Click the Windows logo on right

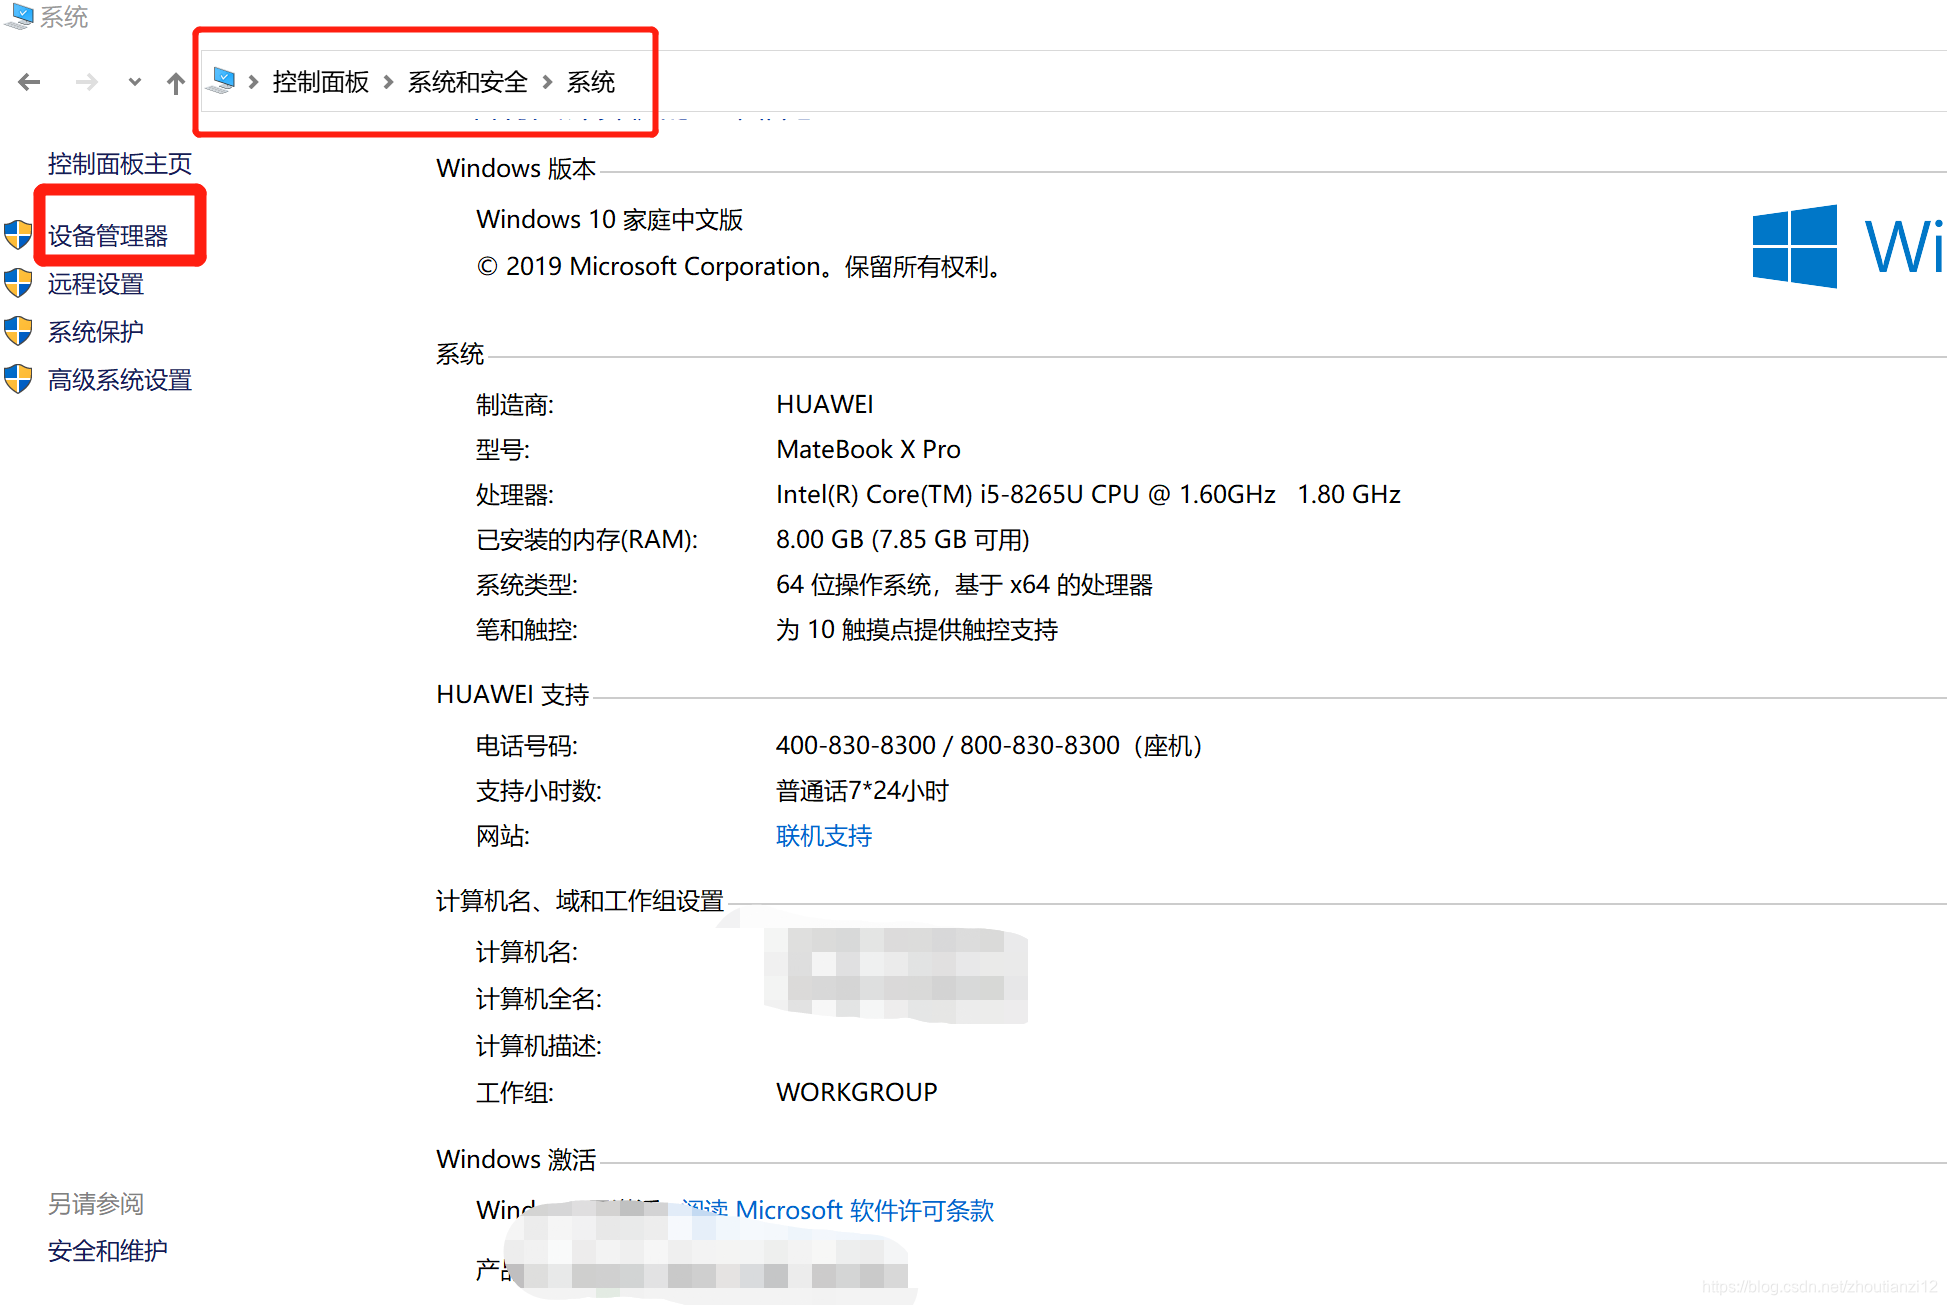coord(1794,246)
